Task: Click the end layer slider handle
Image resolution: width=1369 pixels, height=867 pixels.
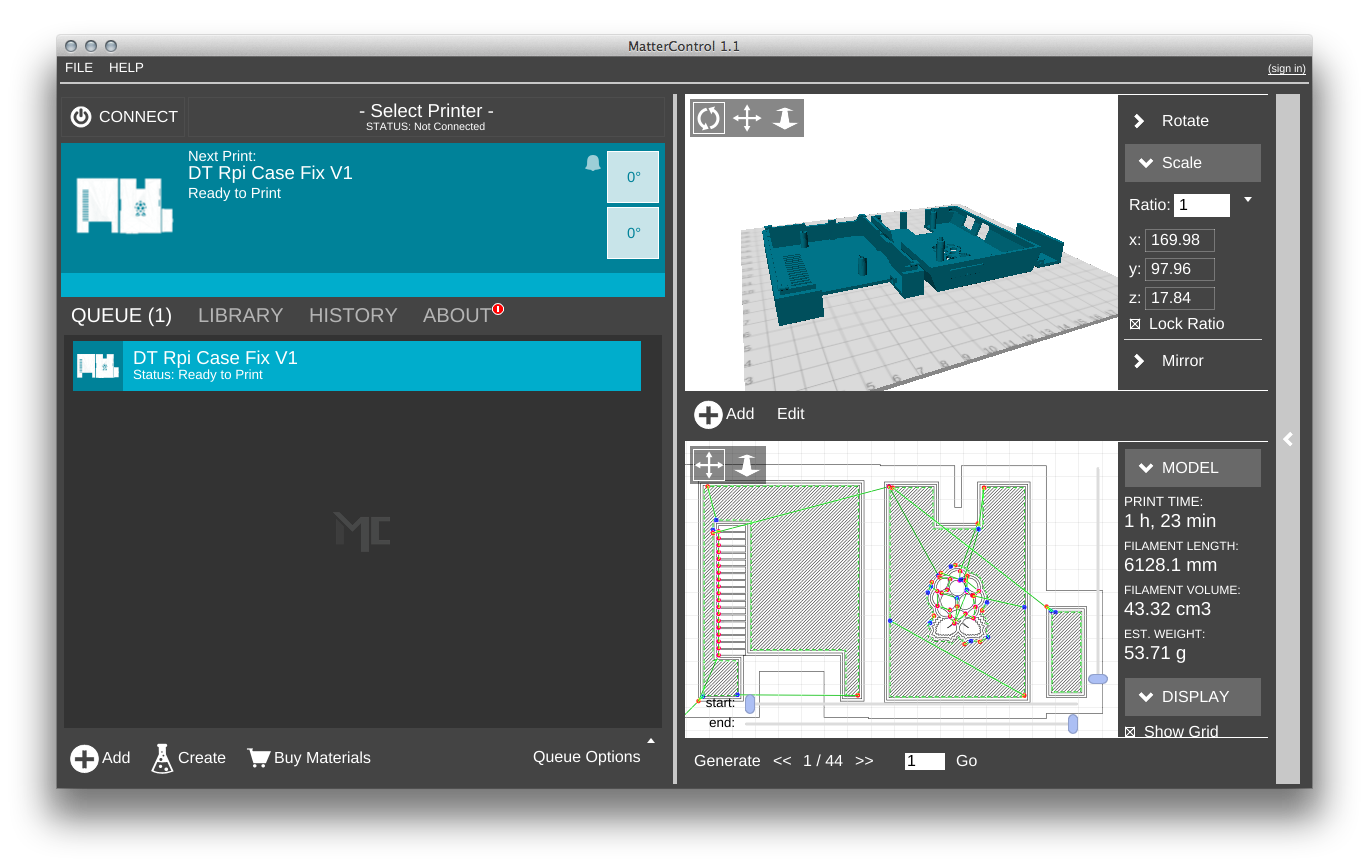Action: click(1073, 723)
